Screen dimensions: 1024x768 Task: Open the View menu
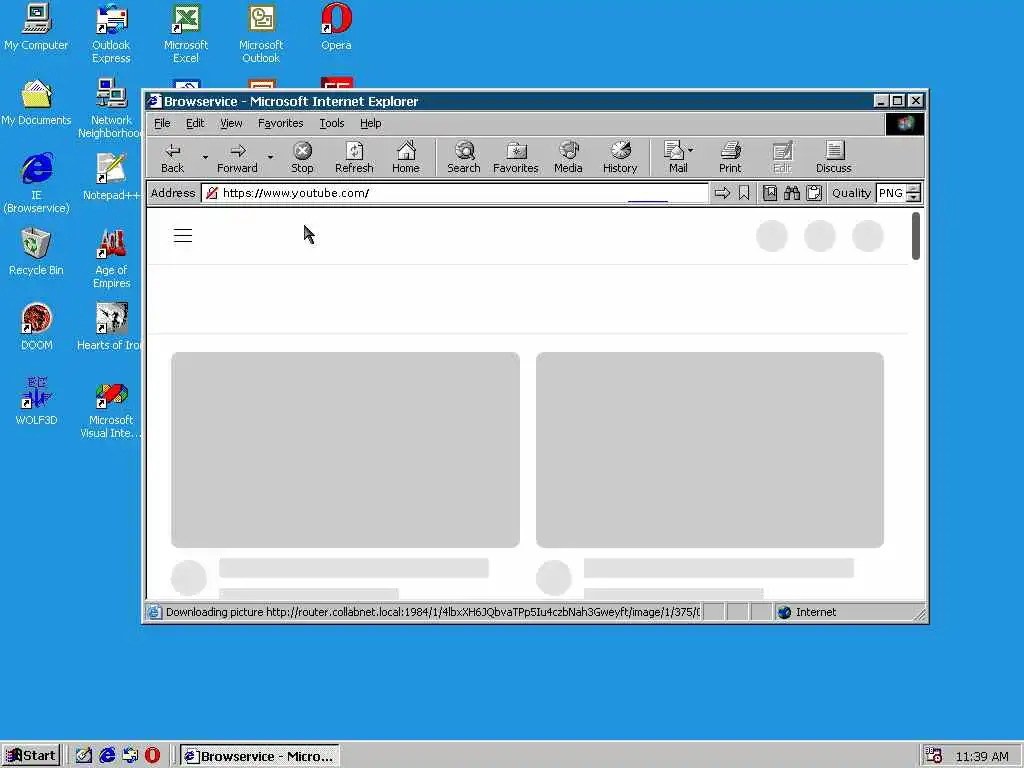pyautogui.click(x=231, y=123)
